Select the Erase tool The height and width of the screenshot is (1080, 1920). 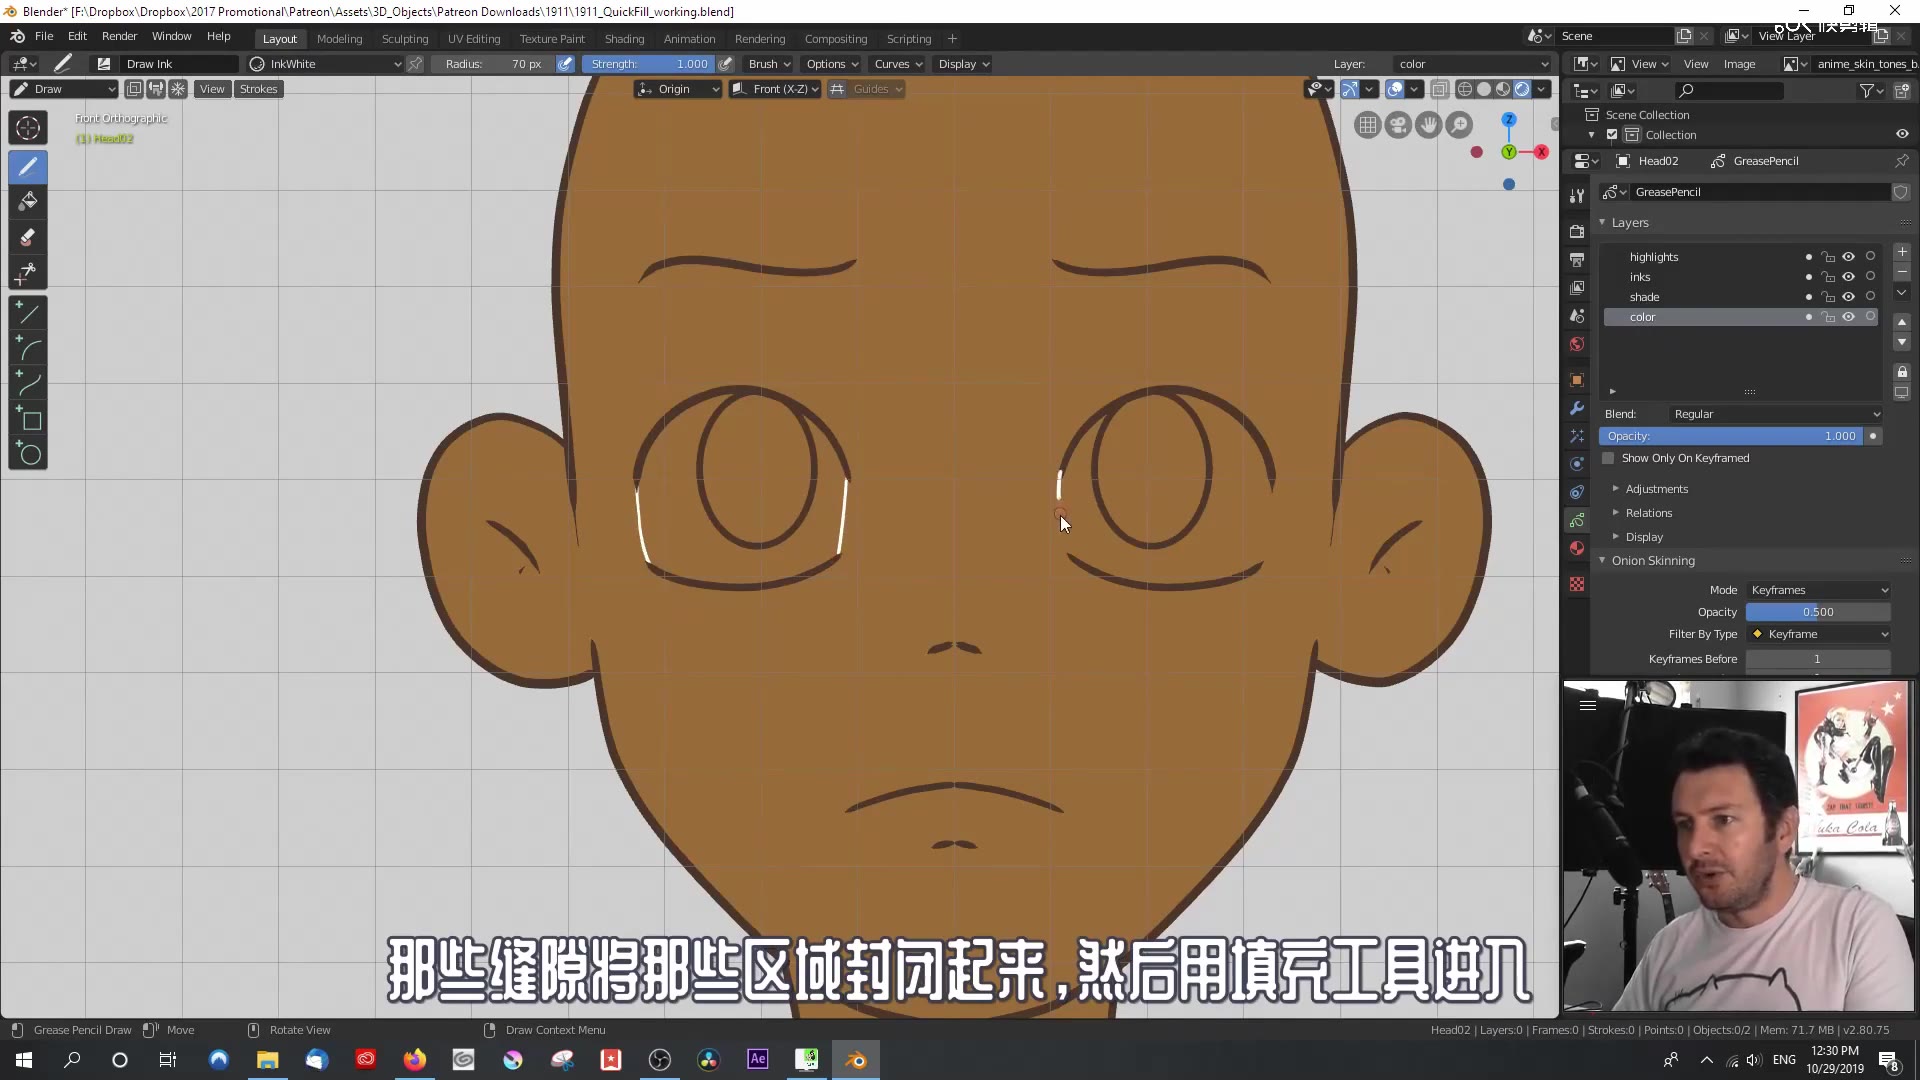coord(27,237)
